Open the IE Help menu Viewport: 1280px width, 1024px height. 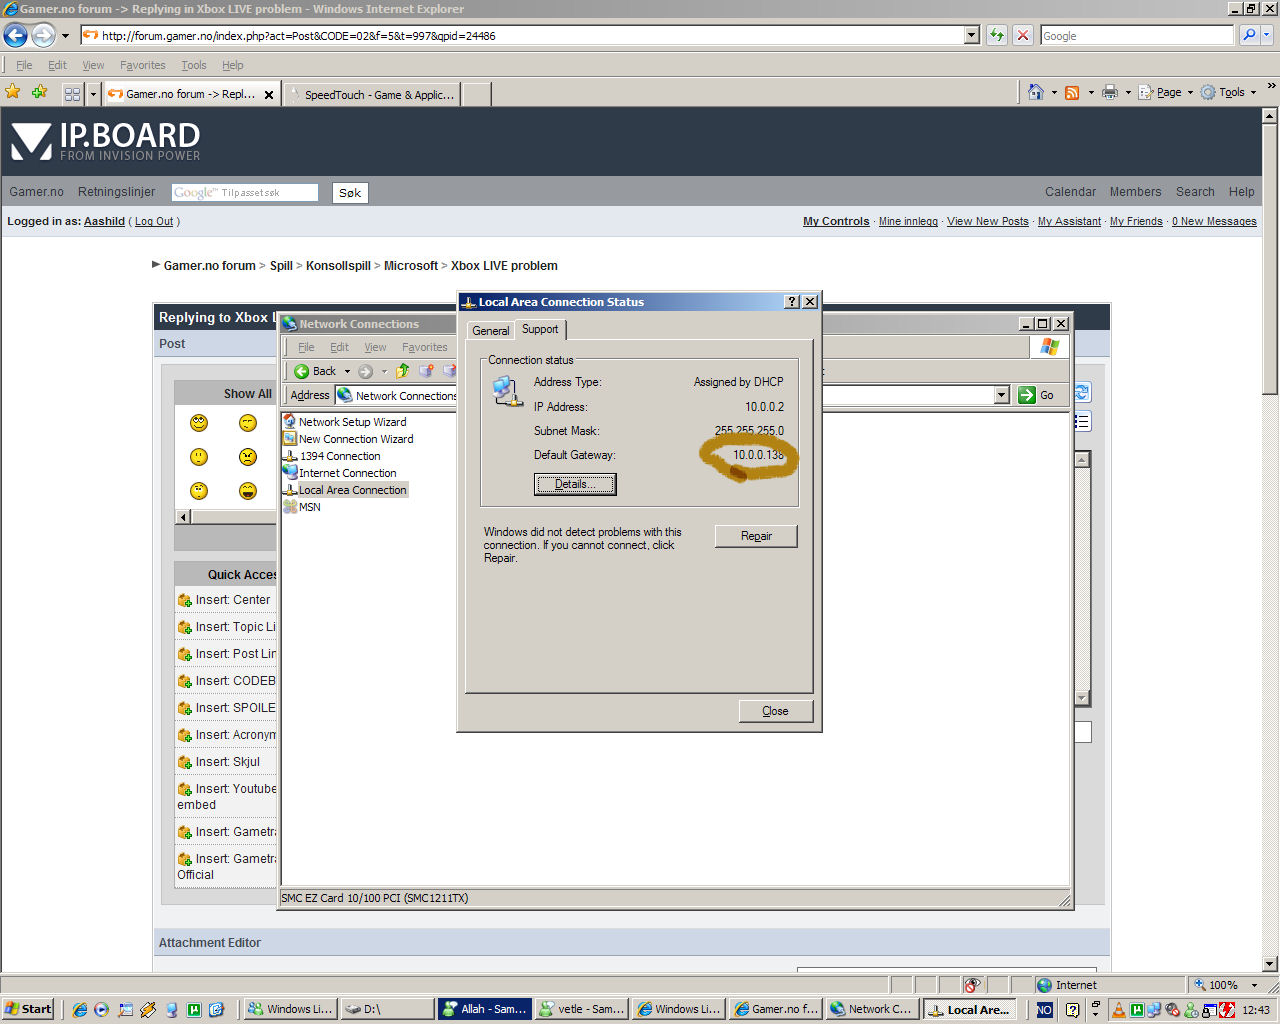tap(233, 65)
